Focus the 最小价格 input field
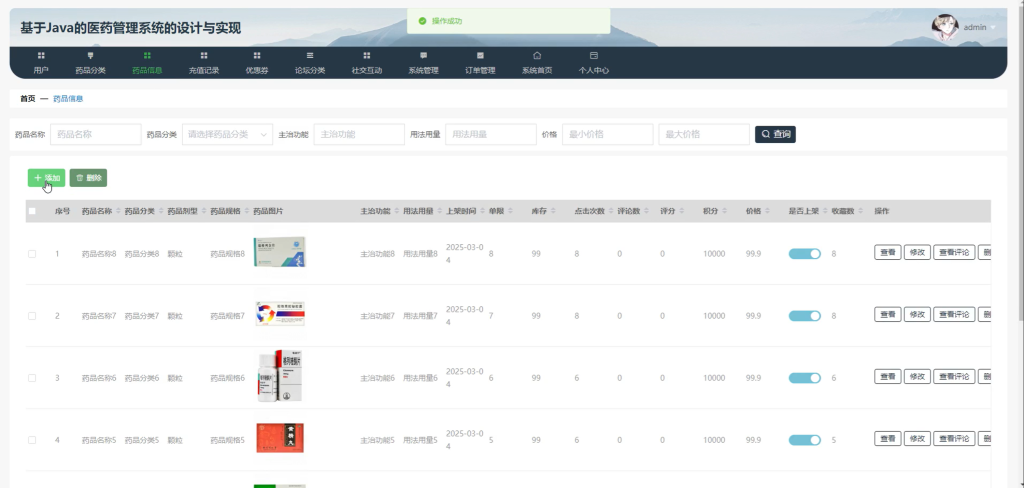The width and height of the screenshot is (1024, 488). pos(607,134)
